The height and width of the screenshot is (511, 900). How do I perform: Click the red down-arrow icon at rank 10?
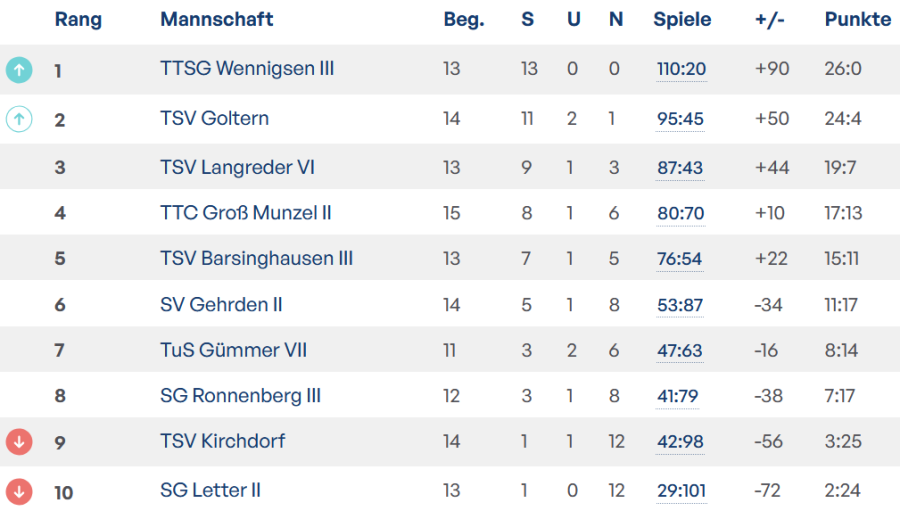point(19,491)
